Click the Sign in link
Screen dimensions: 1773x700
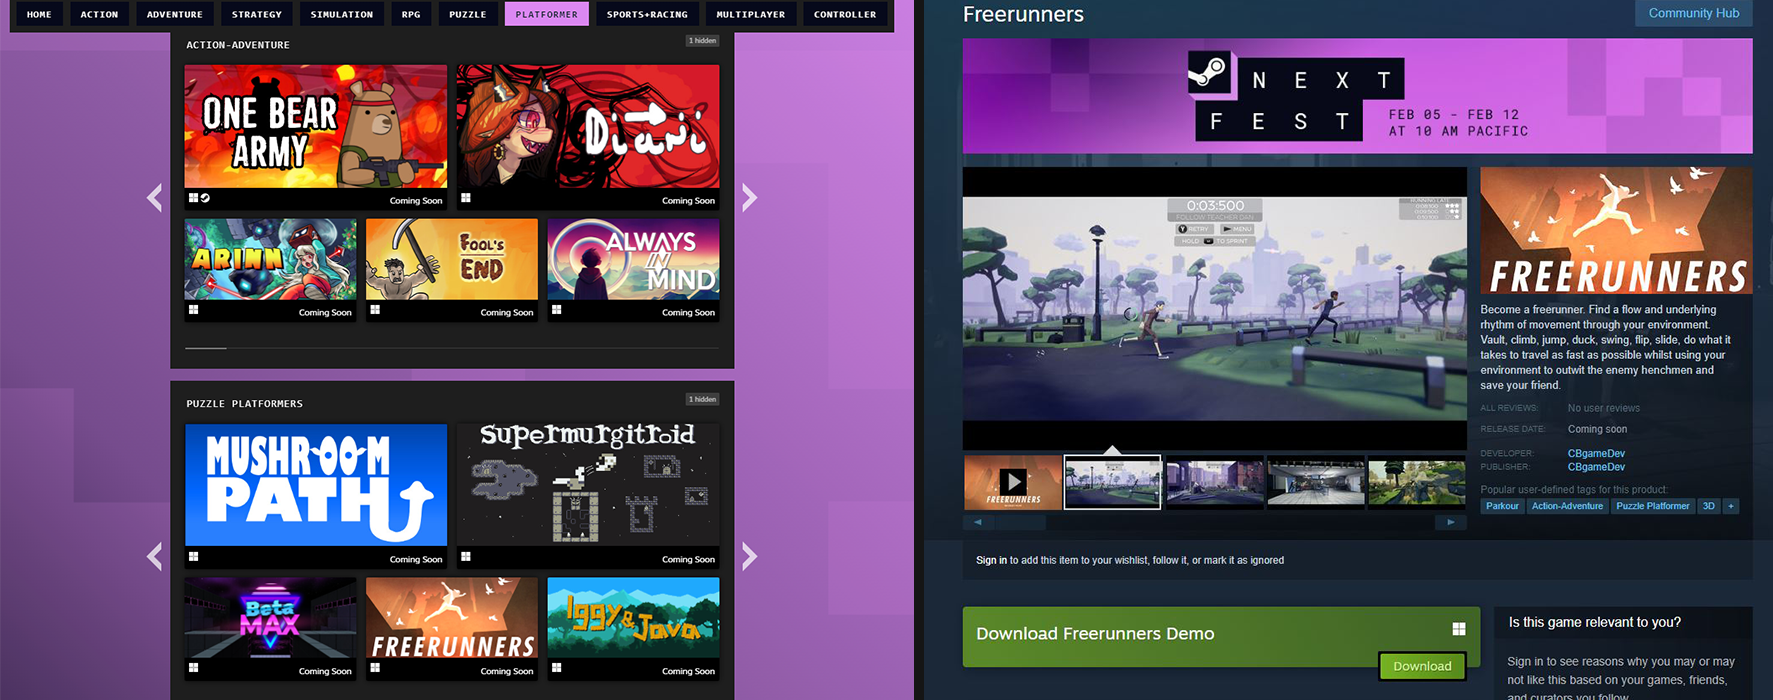(992, 560)
